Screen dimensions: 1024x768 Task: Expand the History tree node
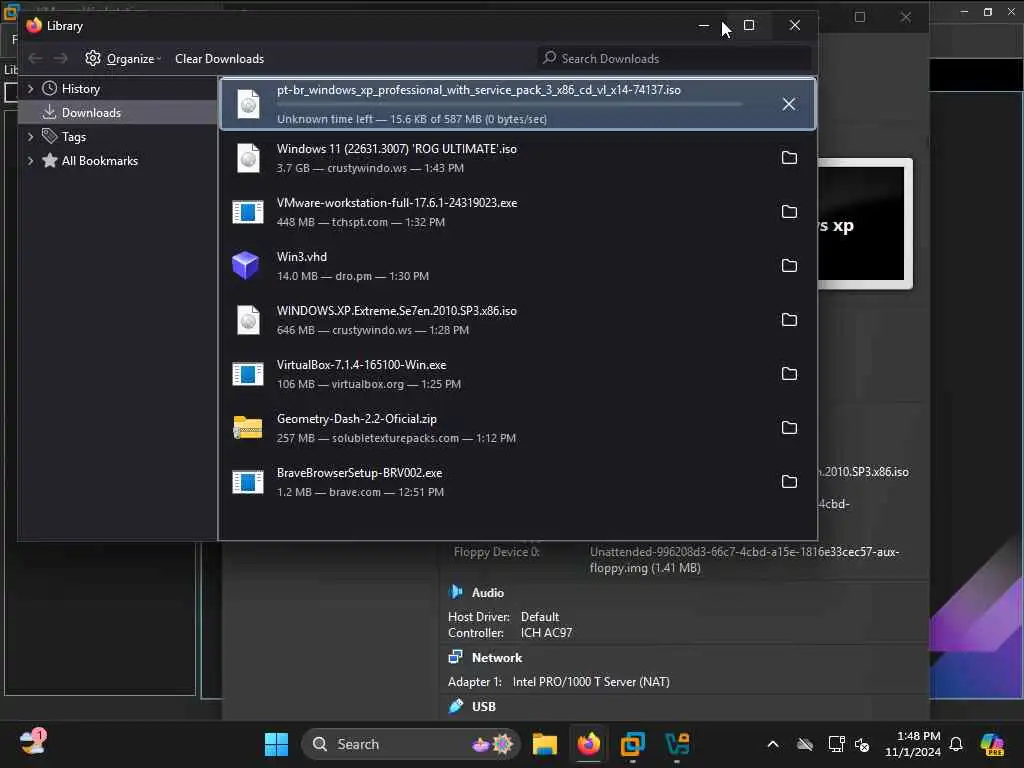coord(30,88)
